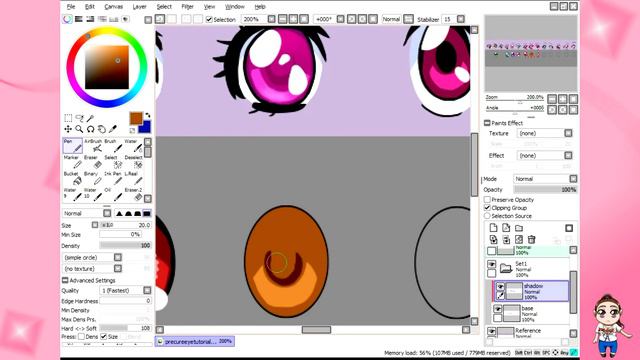Toggle the Selection visibility checkbox
The width and height of the screenshot is (640, 360).
point(209,19)
